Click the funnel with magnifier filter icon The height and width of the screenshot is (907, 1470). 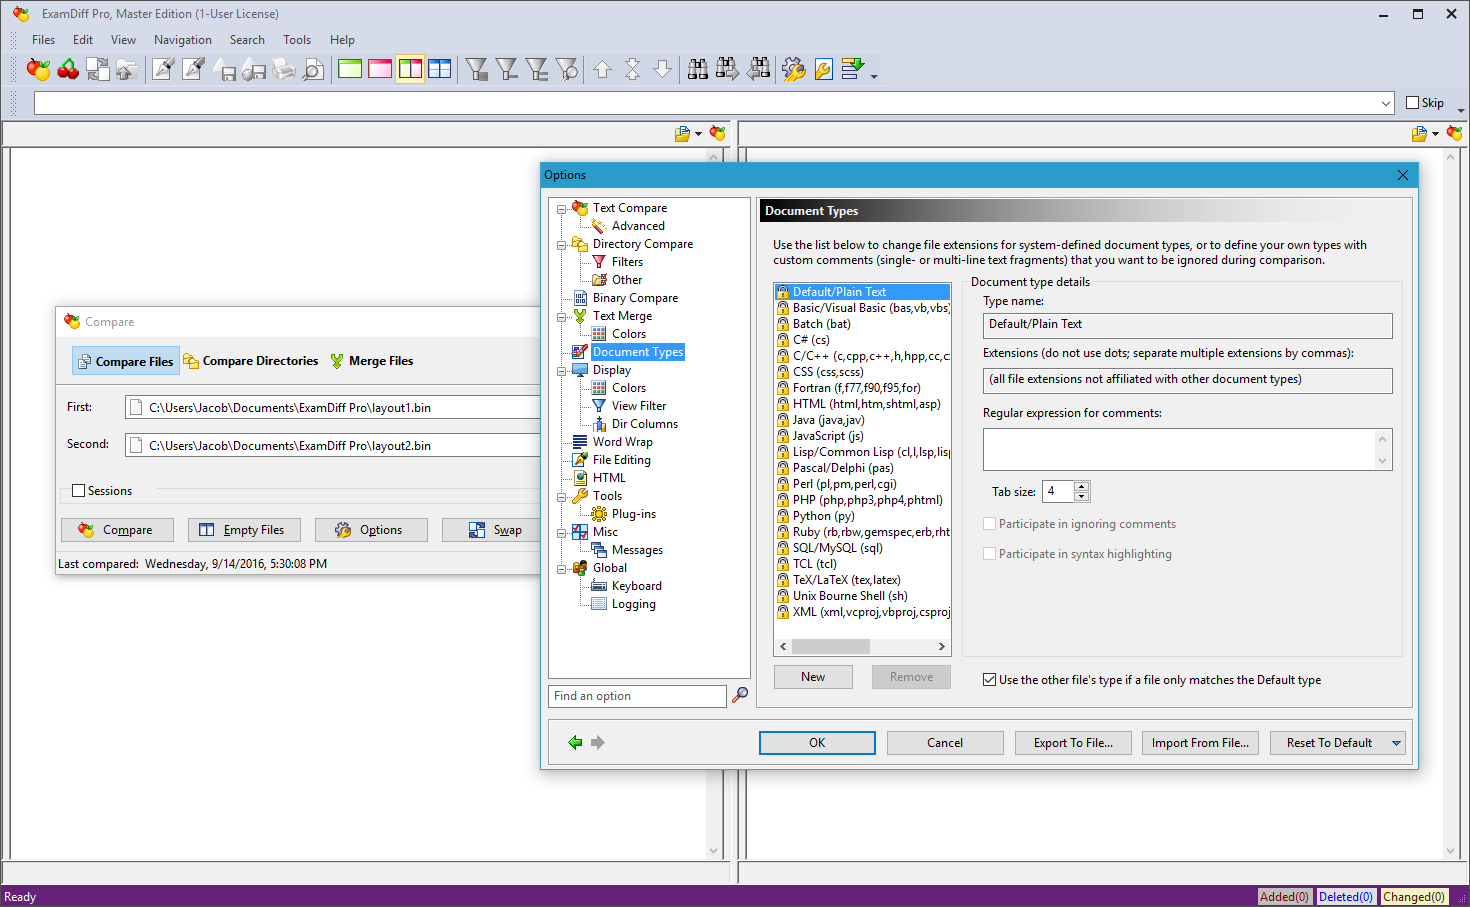click(567, 69)
